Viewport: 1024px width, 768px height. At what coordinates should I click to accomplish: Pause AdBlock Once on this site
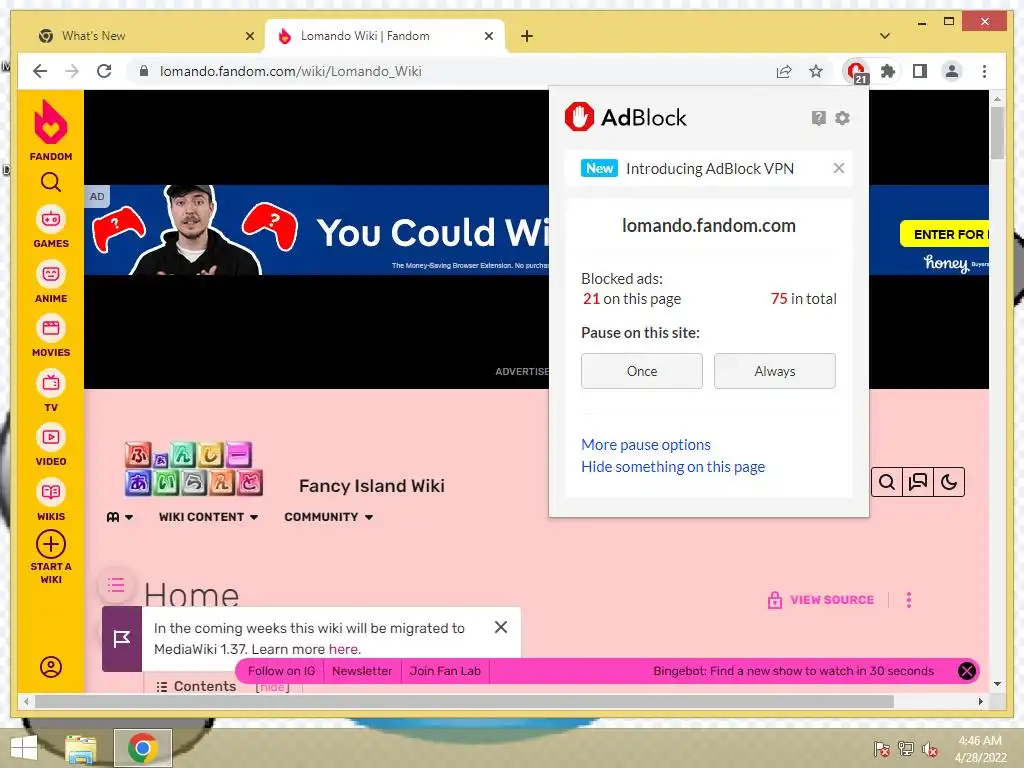[642, 371]
